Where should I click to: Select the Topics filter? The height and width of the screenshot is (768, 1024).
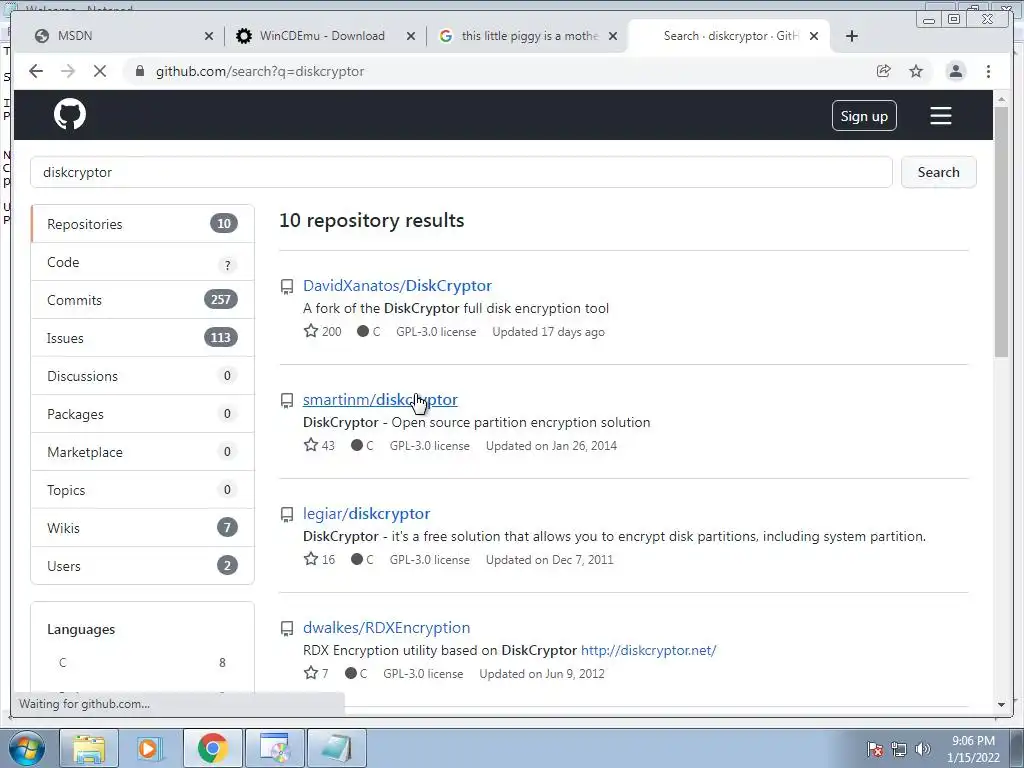[142, 490]
